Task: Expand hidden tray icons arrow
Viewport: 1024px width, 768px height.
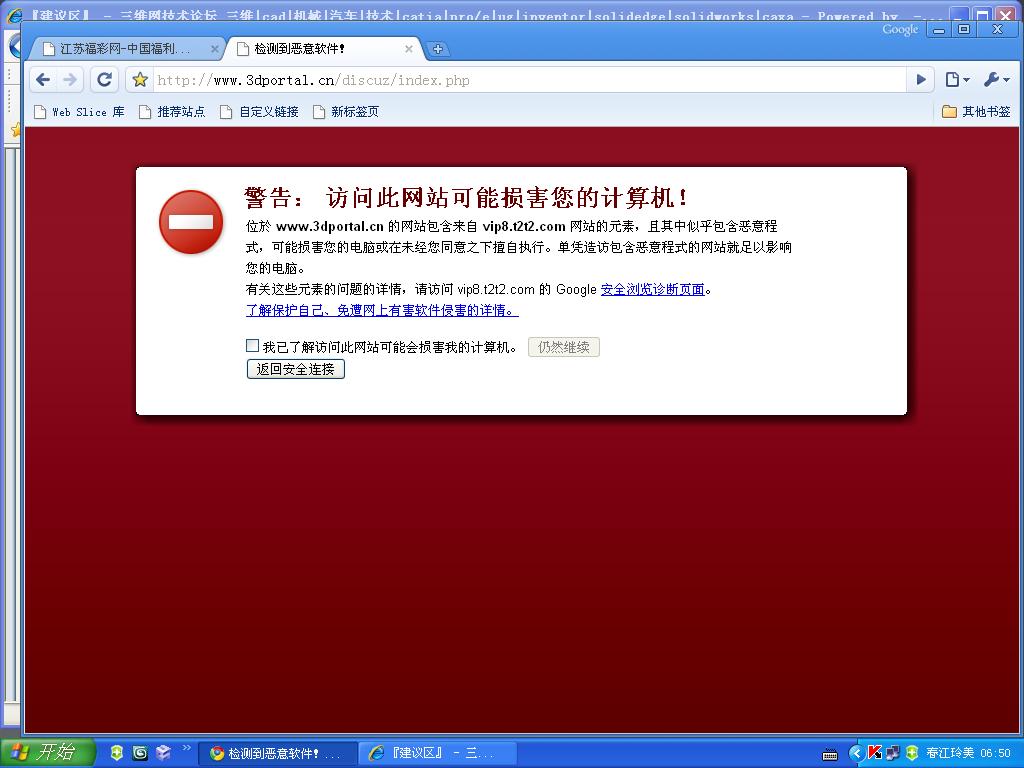Action: pyautogui.click(x=856, y=753)
